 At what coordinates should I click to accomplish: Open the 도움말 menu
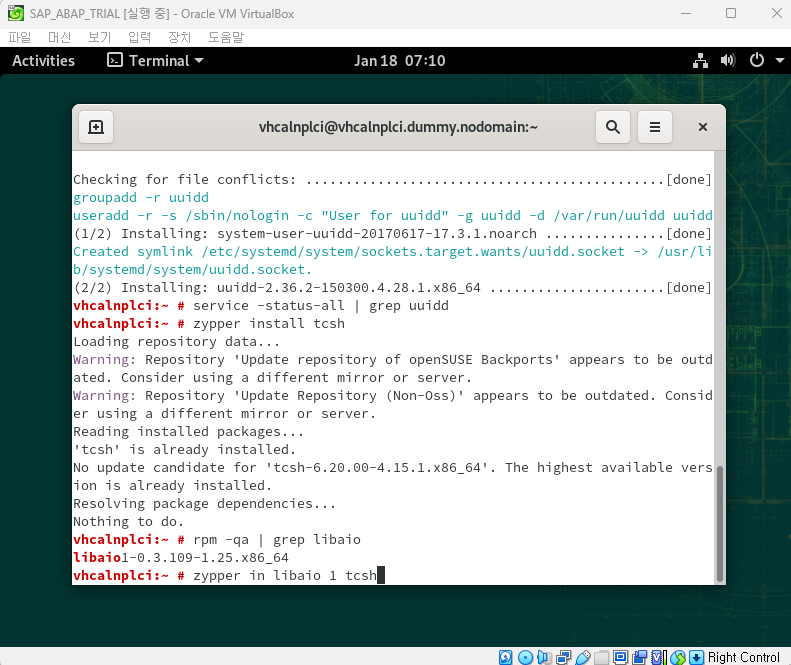click(226, 37)
